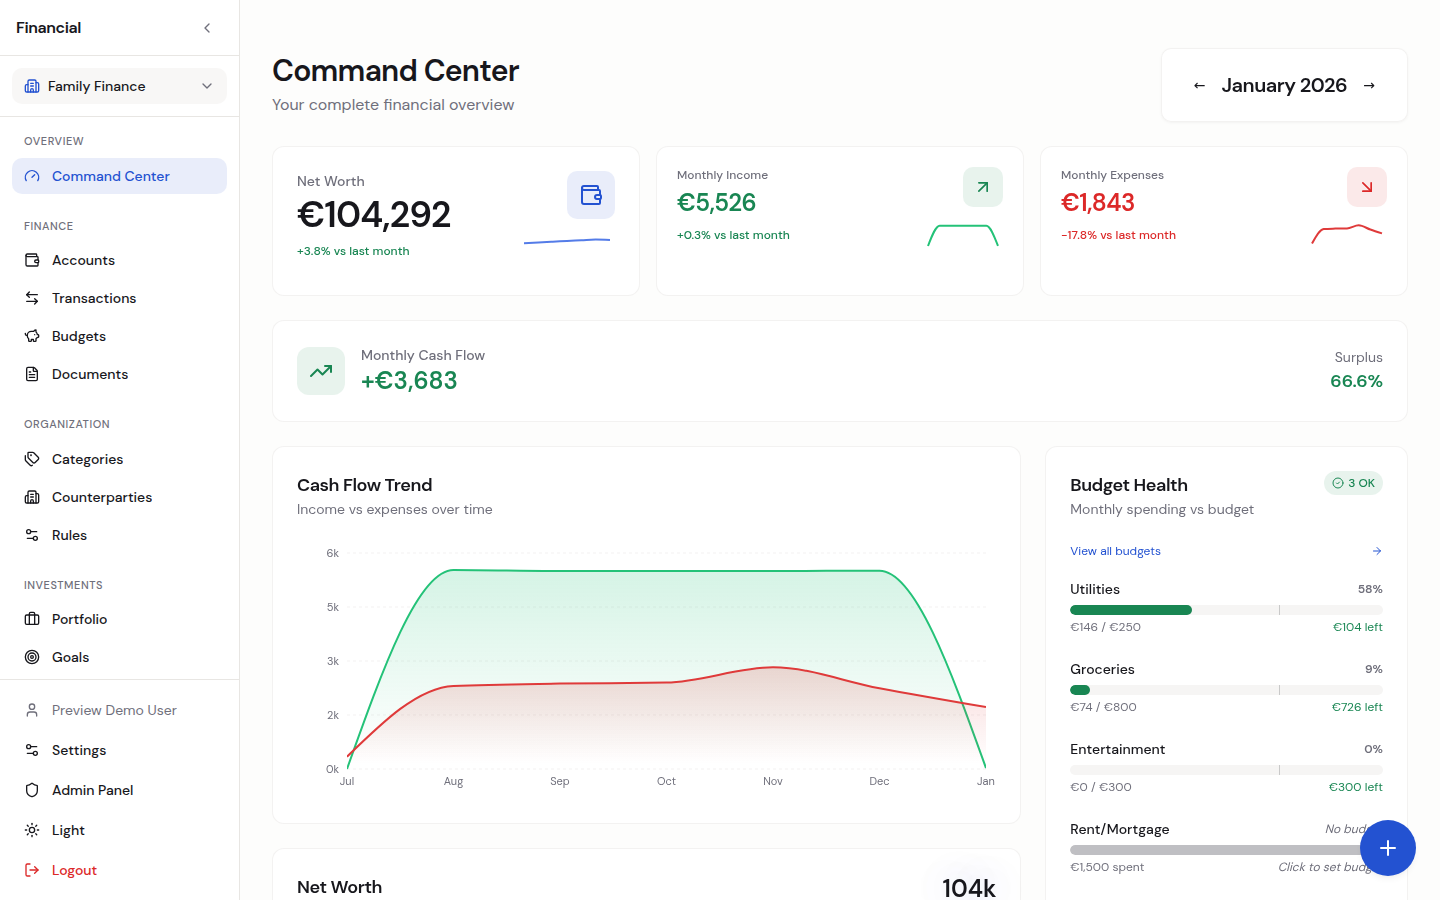This screenshot has height=900, width=1440.
Task: Open the Admin Panel page
Action: pyautogui.click(x=92, y=790)
